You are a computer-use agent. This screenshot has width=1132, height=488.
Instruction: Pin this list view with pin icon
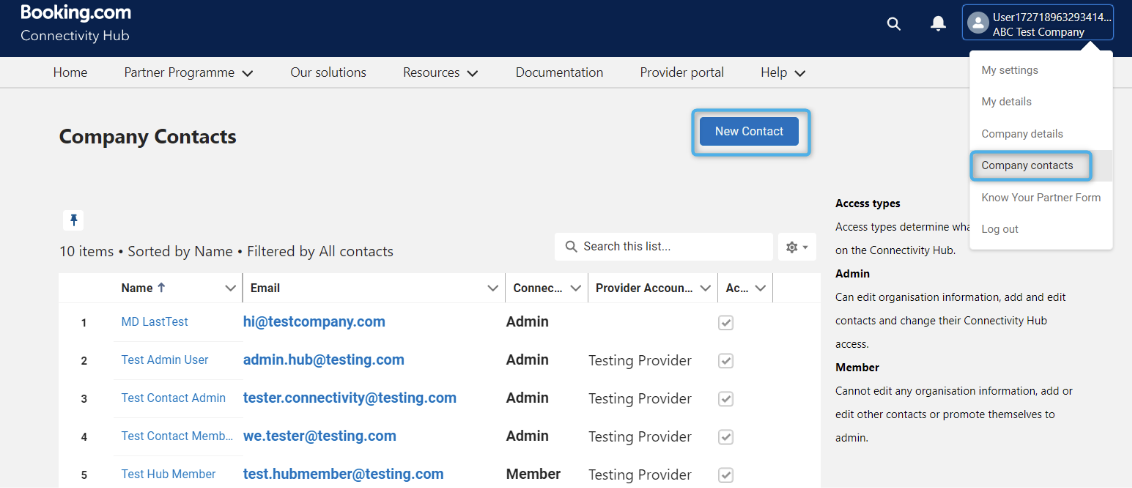click(73, 220)
